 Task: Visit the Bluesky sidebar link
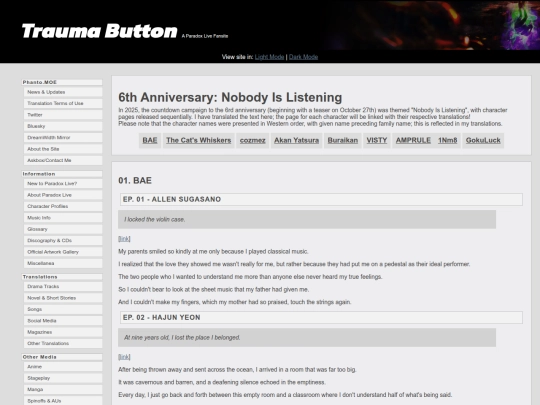63,126
